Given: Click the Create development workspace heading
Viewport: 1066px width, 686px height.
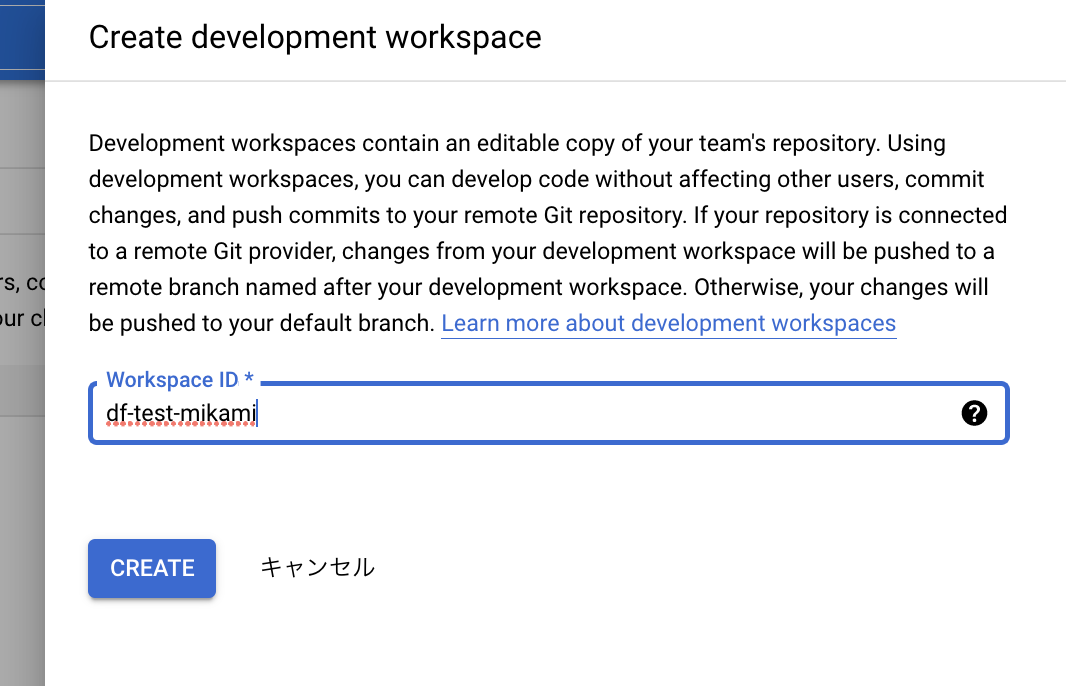Looking at the screenshot, I should coord(315,37).
